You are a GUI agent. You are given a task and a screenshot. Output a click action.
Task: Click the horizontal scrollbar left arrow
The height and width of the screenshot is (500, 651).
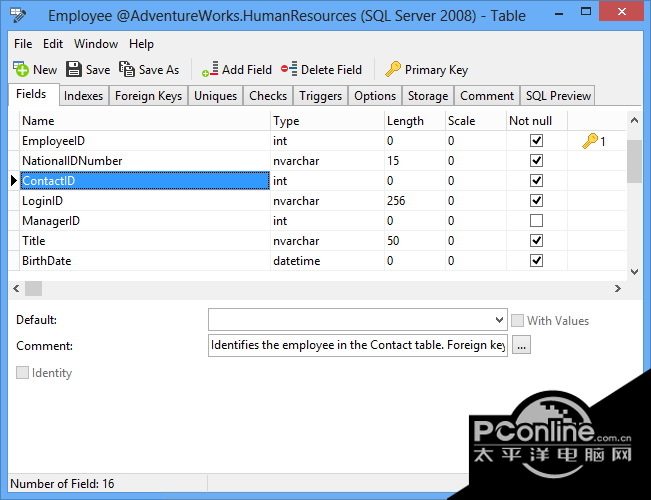[x=16, y=288]
